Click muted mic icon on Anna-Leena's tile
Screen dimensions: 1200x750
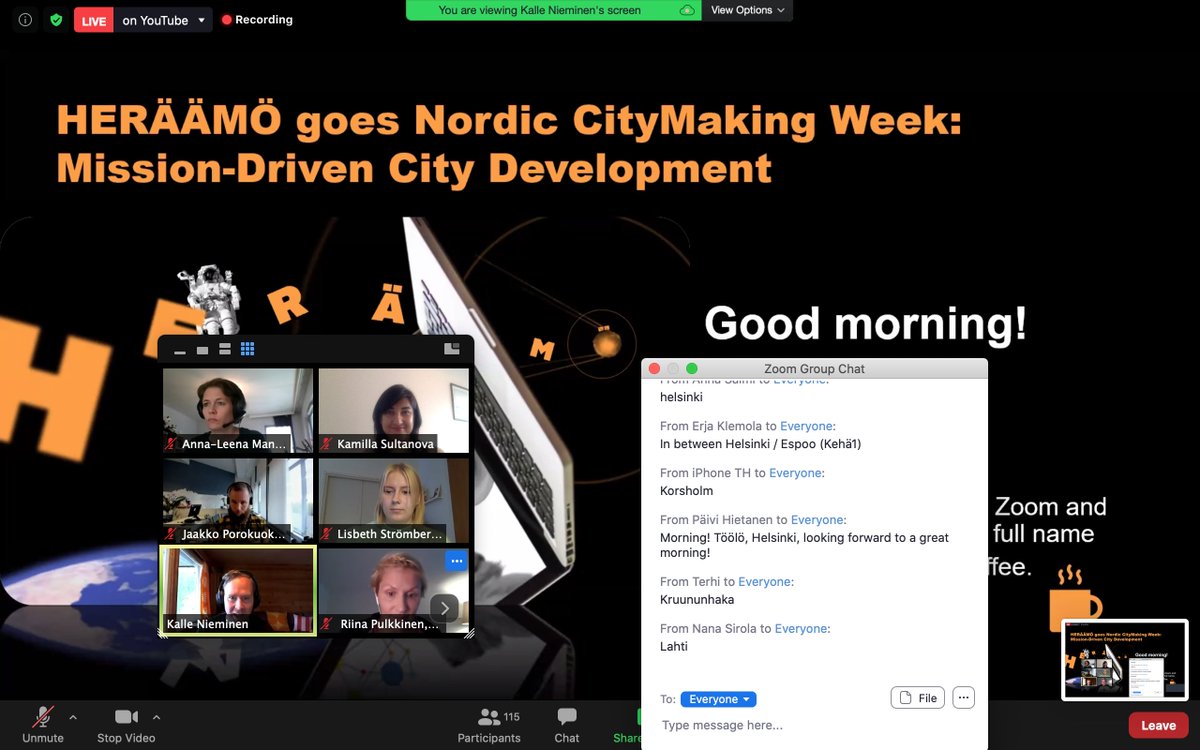point(172,444)
